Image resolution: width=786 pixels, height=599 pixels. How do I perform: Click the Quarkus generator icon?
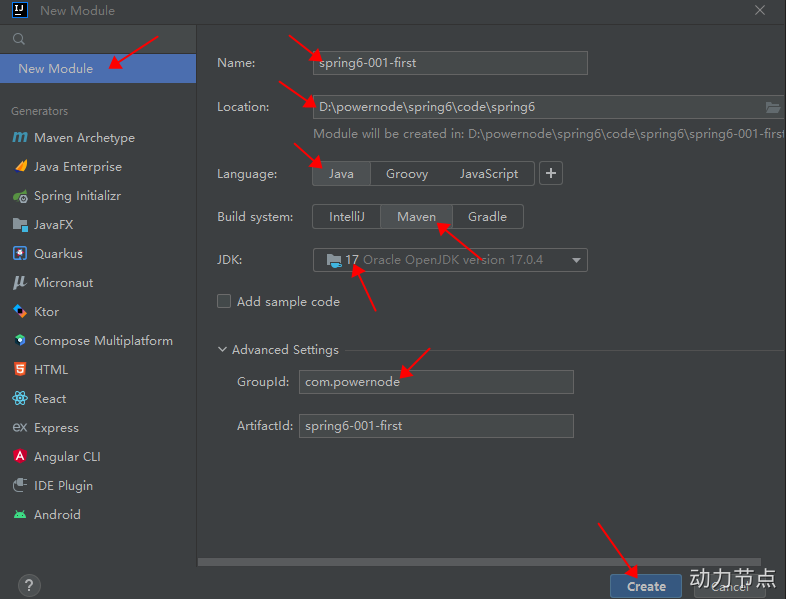(x=20, y=254)
